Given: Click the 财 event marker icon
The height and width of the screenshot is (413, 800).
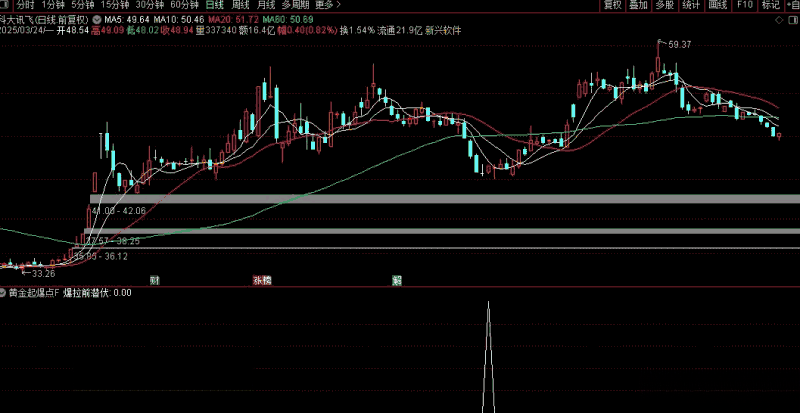Looking at the screenshot, I should (x=155, y=281).
